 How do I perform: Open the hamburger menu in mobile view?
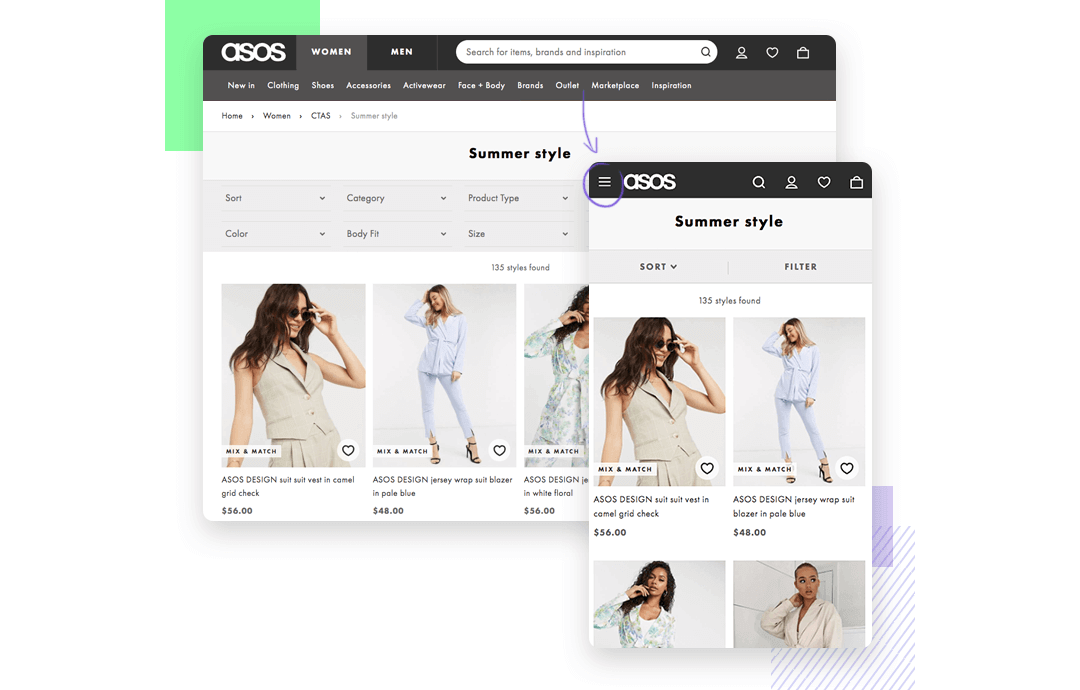point(604,182)
